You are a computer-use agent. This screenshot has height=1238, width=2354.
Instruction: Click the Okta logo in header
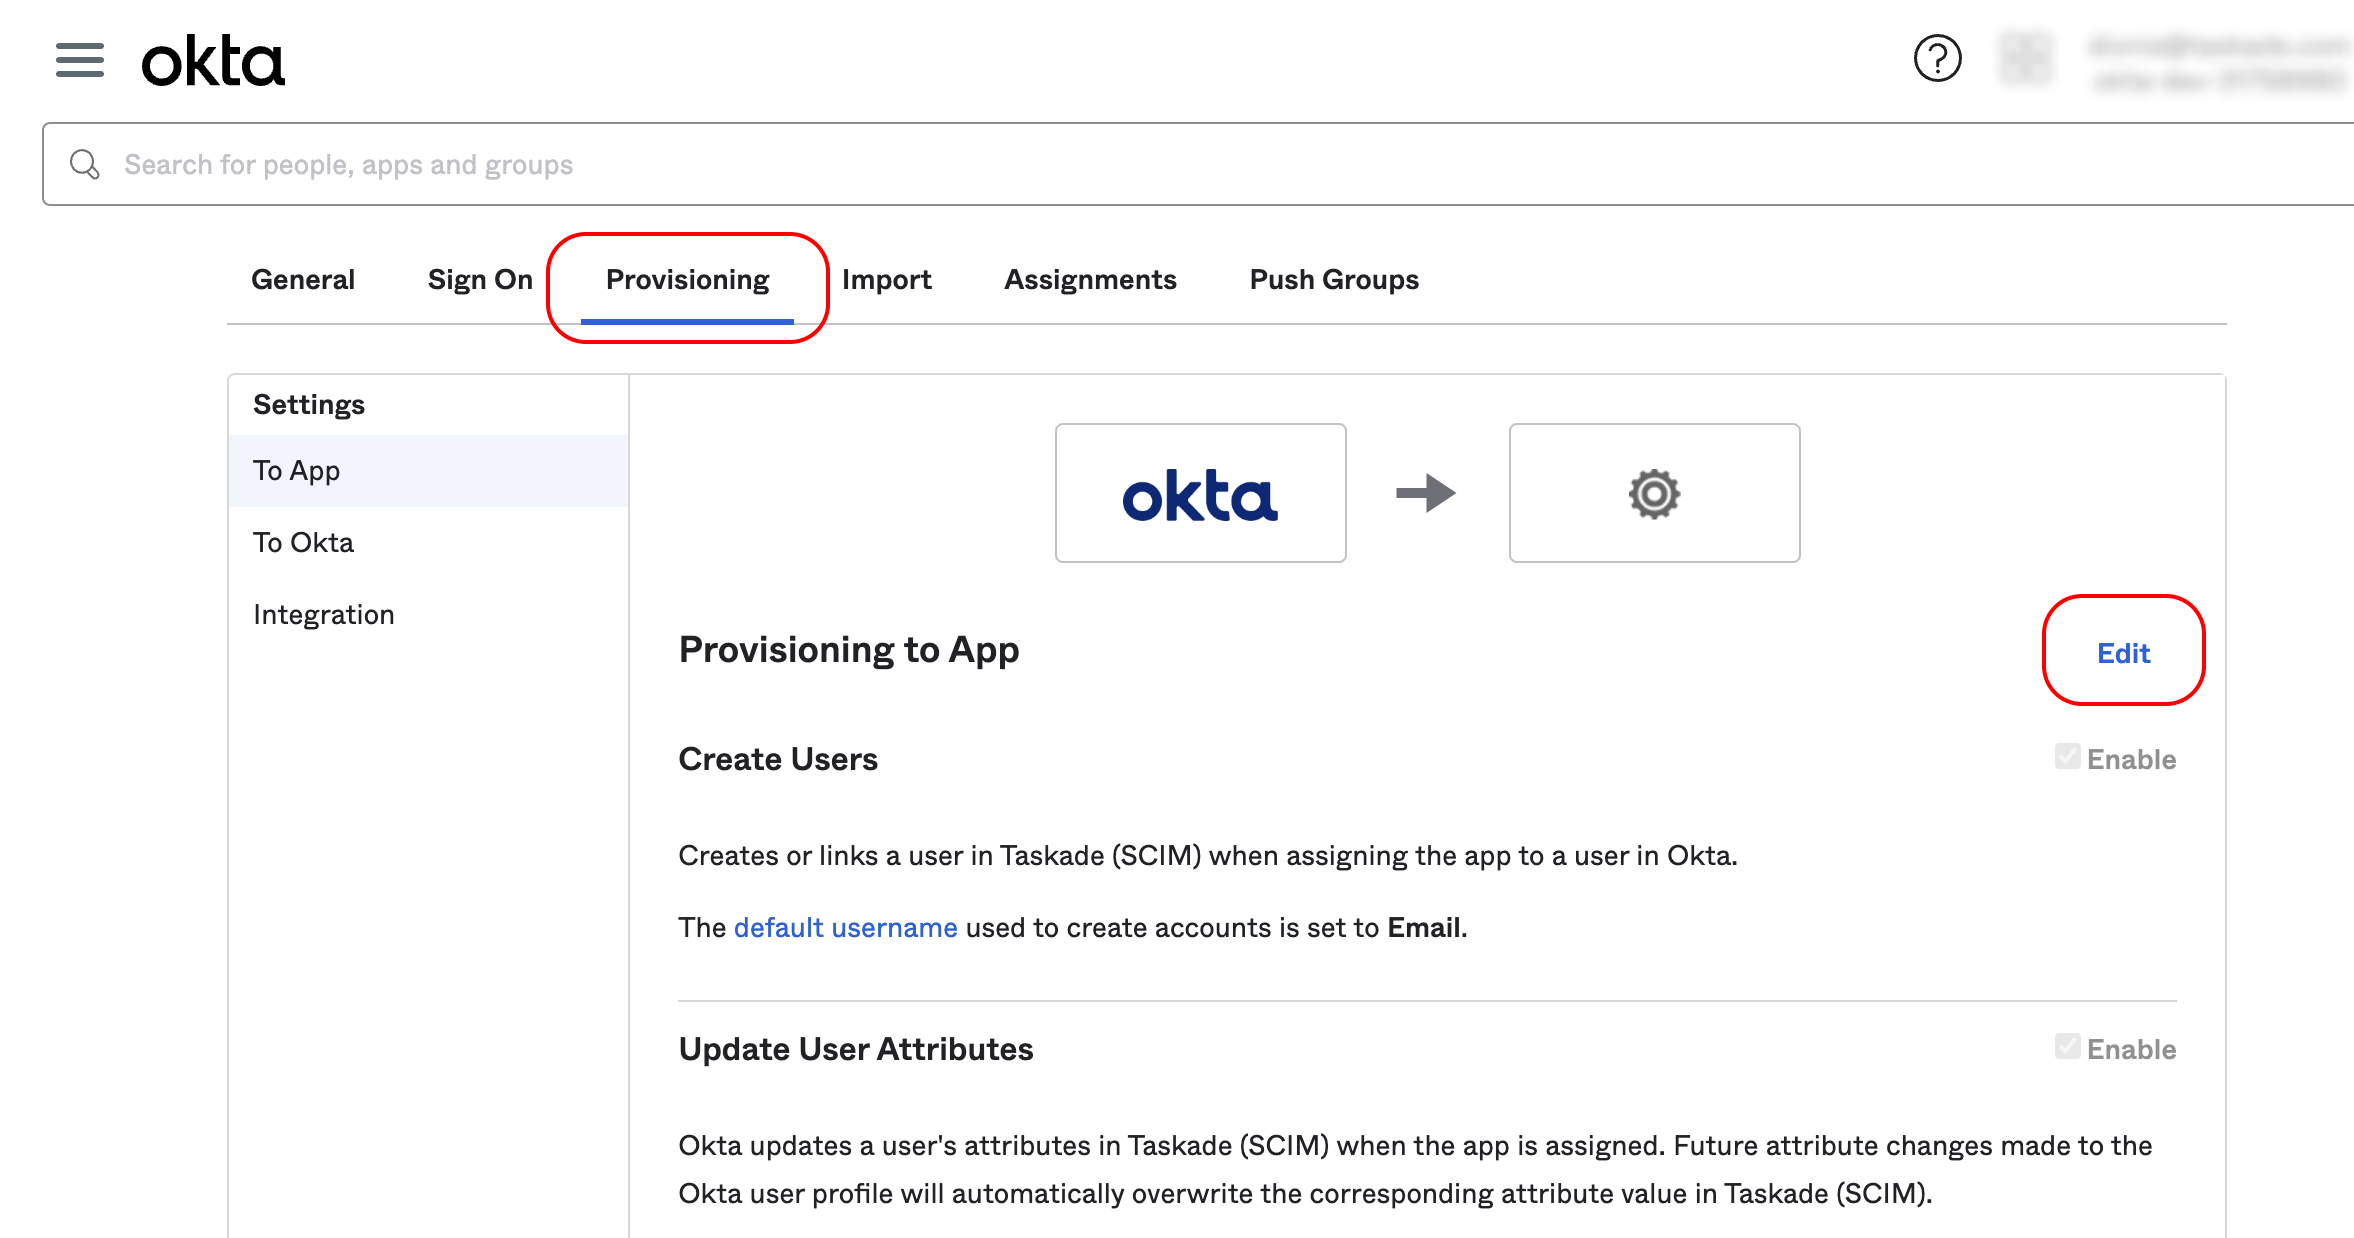pyautogui.click(x=213, y=61)
